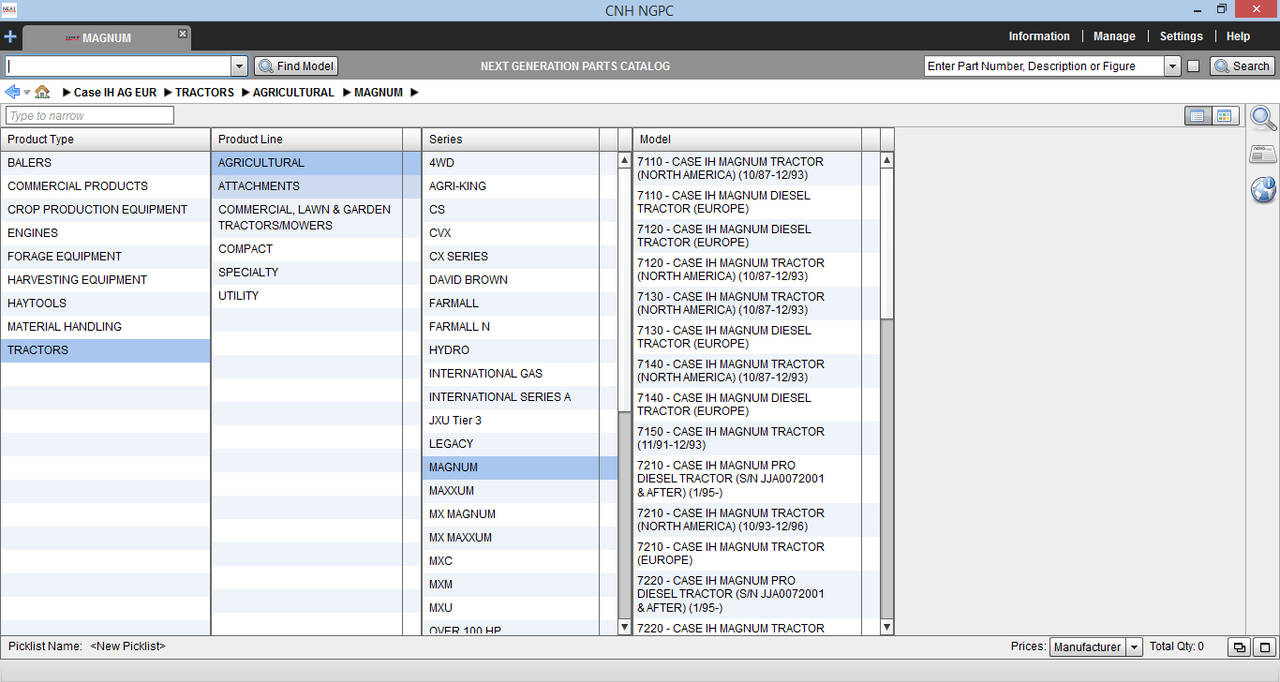Open the globe information sidebar icon
The width and height of the screenshot is (1280, 682).
(x=1263, y=190)
